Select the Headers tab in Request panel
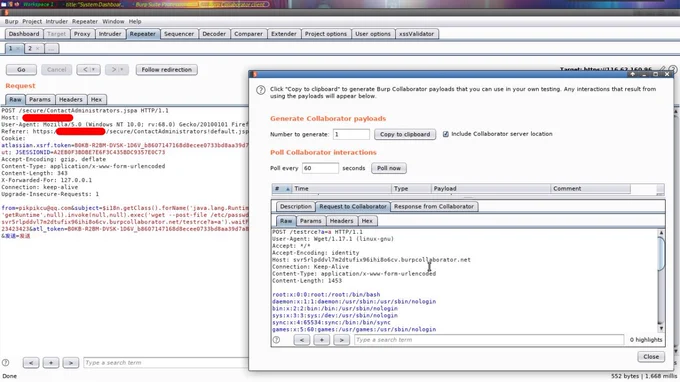The height and width of the screenshot is (382, 680). [x=71, y=99]
